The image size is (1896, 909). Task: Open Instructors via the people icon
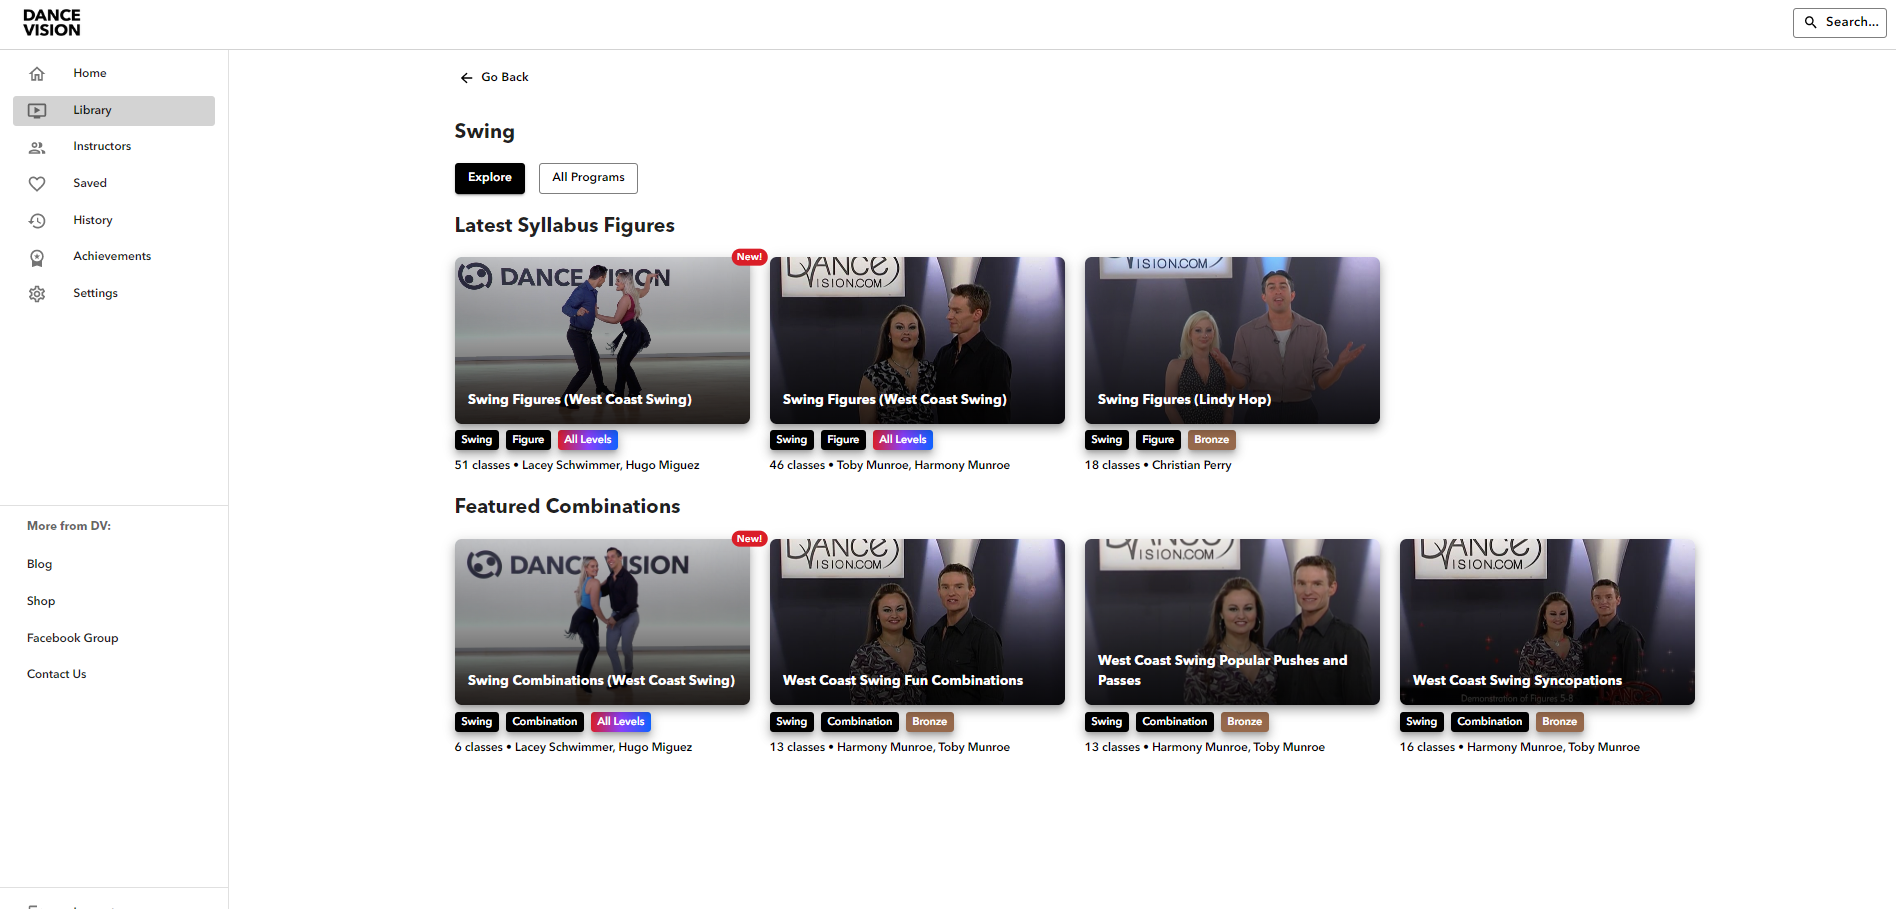37,148
